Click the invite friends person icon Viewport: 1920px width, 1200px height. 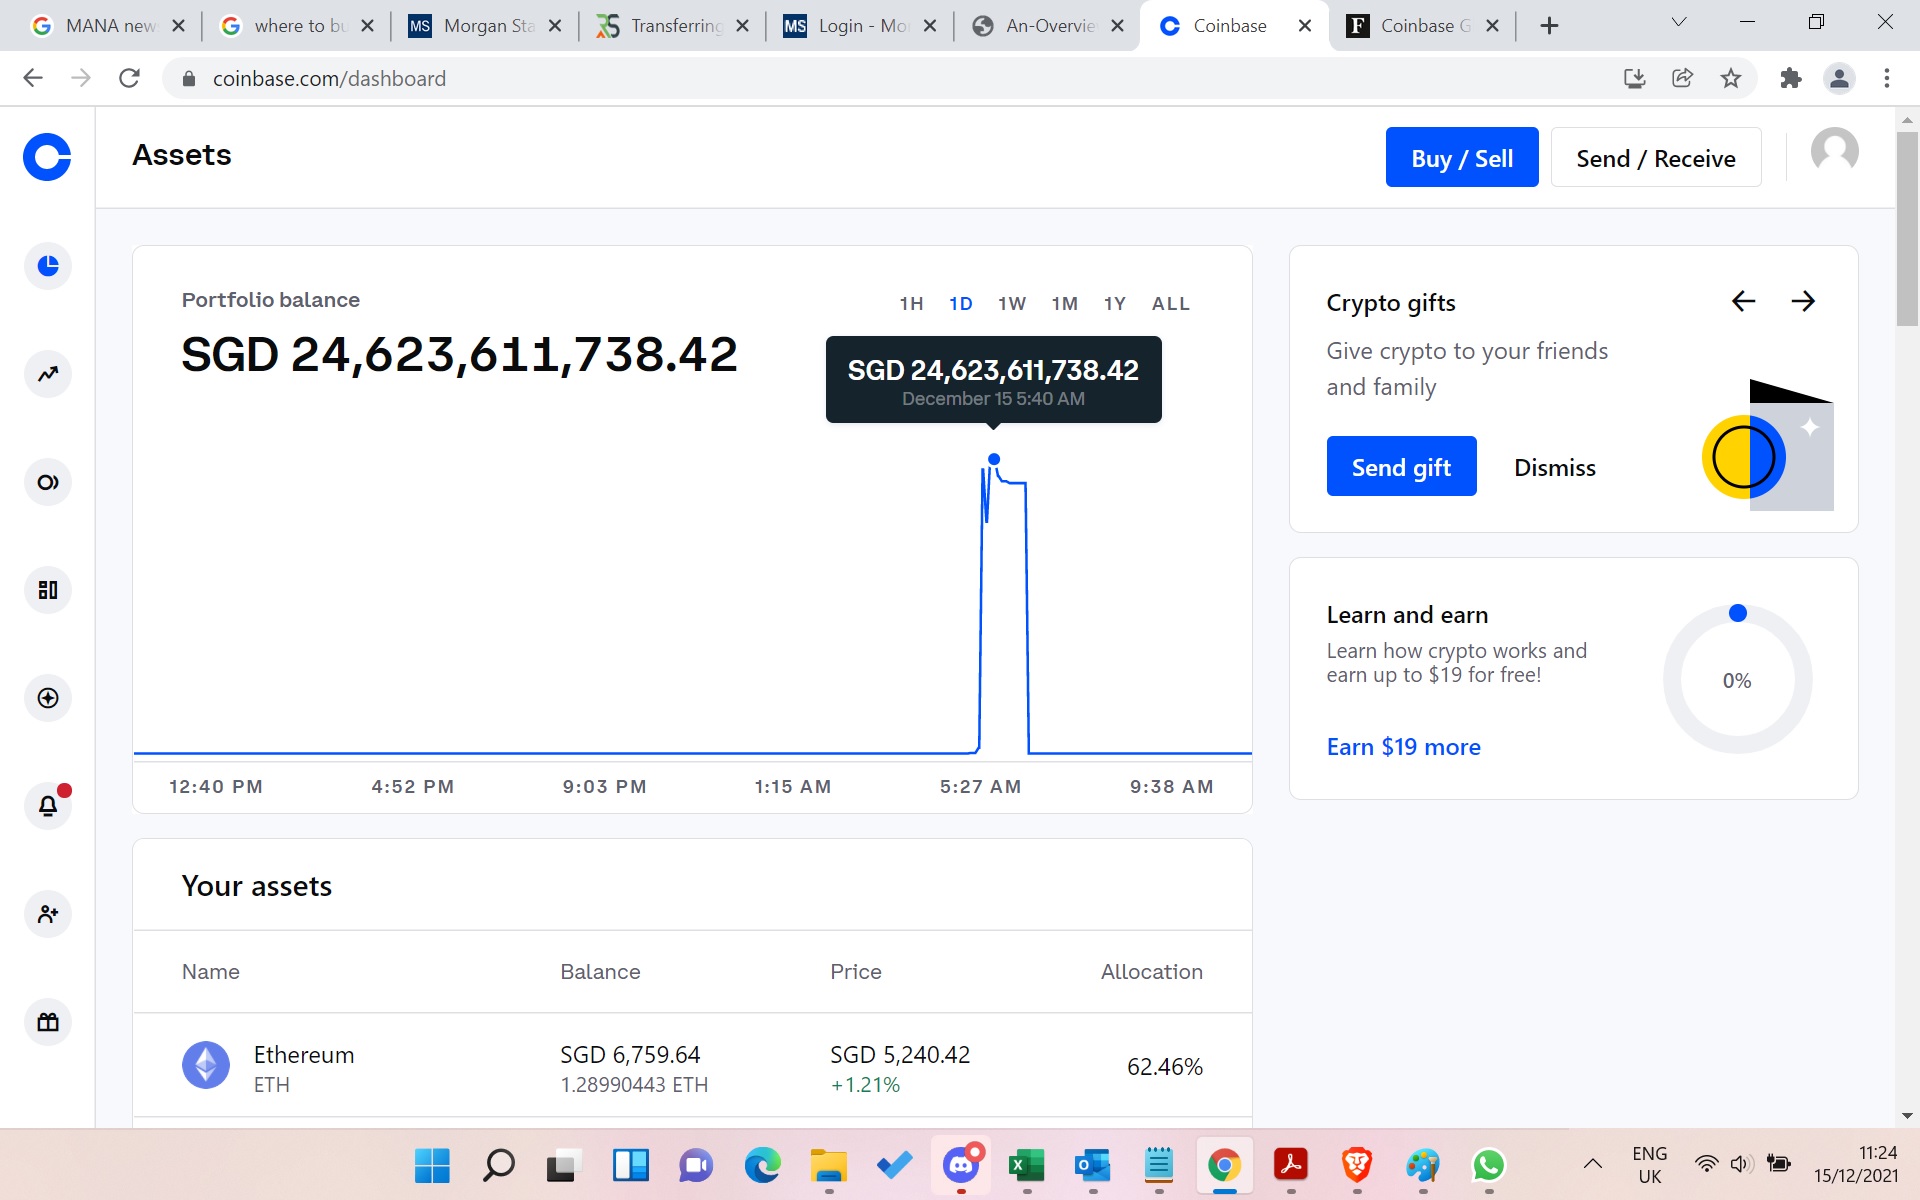(47, 914)
